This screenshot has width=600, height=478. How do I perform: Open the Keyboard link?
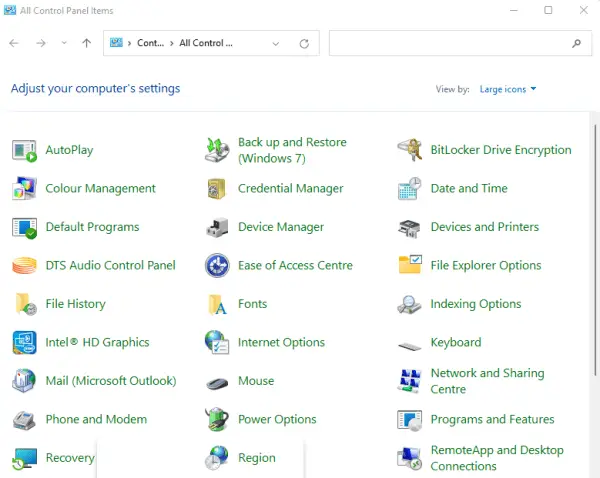point(456,342)
